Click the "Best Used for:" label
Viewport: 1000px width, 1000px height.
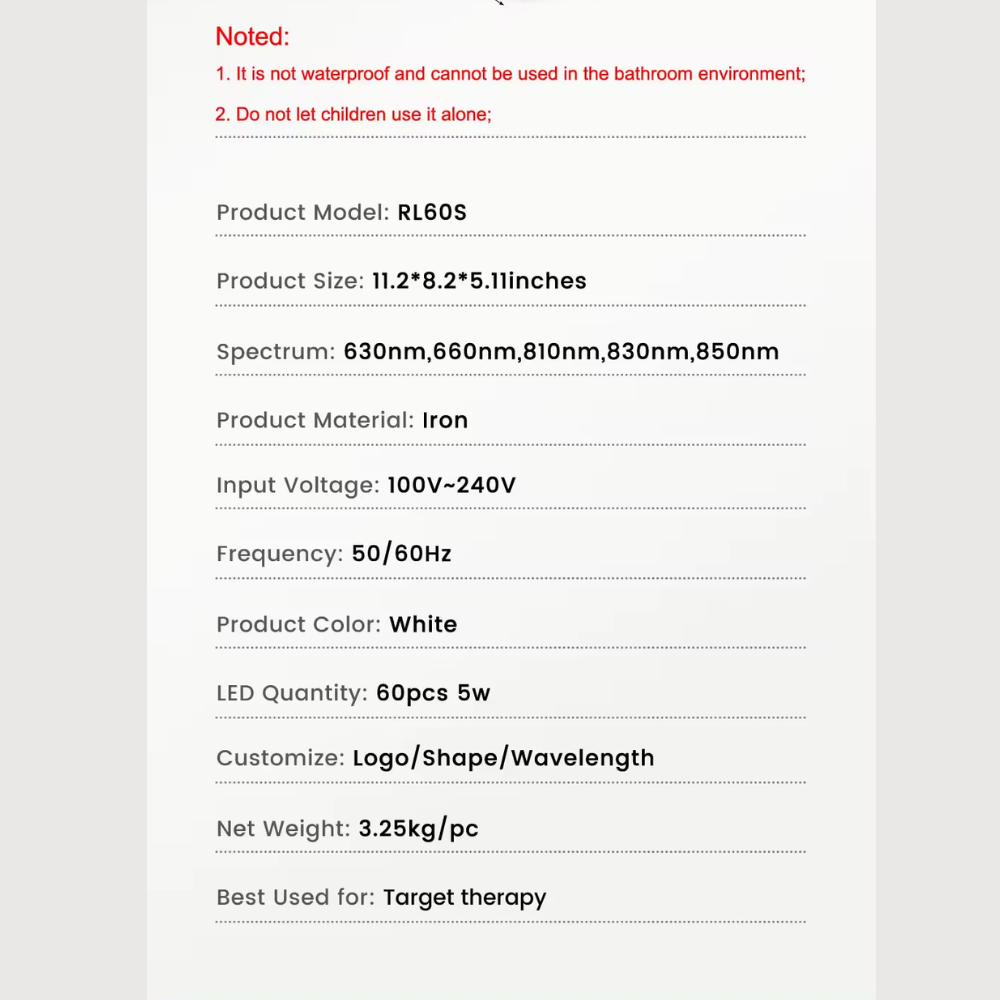pyautogui.click(x=296, y=897)
